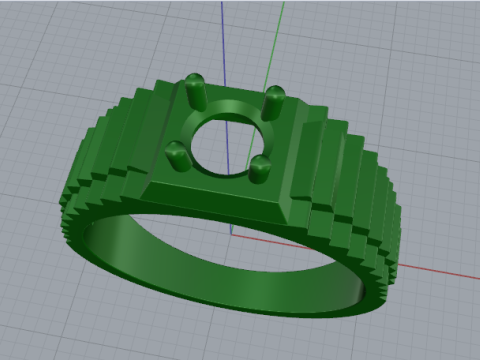Click the blue Z axis line
The height and width of the screenshot is (360, 480).
pyautogui.click(x=224, y=43)
